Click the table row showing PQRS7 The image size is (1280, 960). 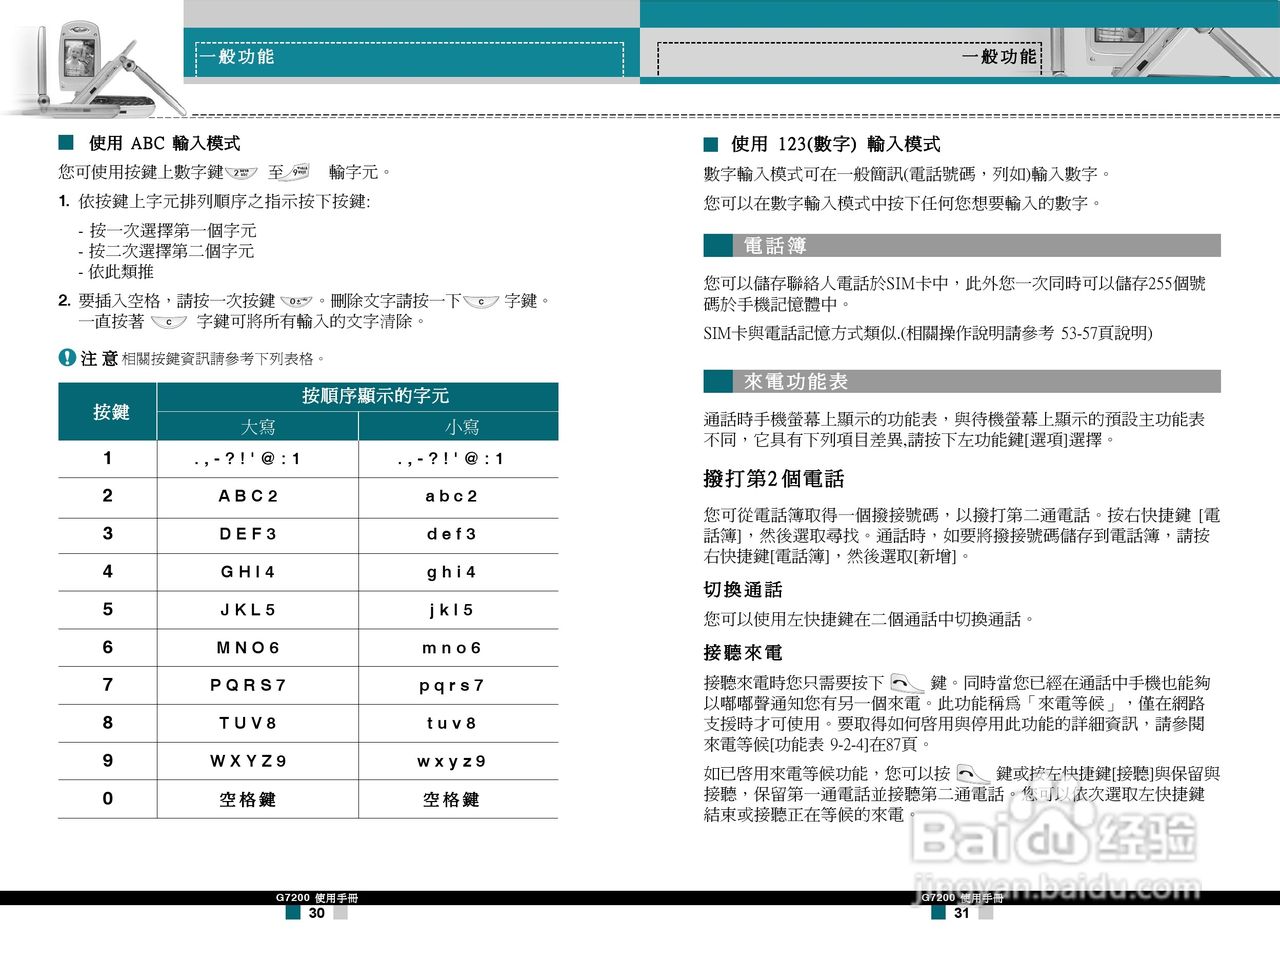point(248,685)
